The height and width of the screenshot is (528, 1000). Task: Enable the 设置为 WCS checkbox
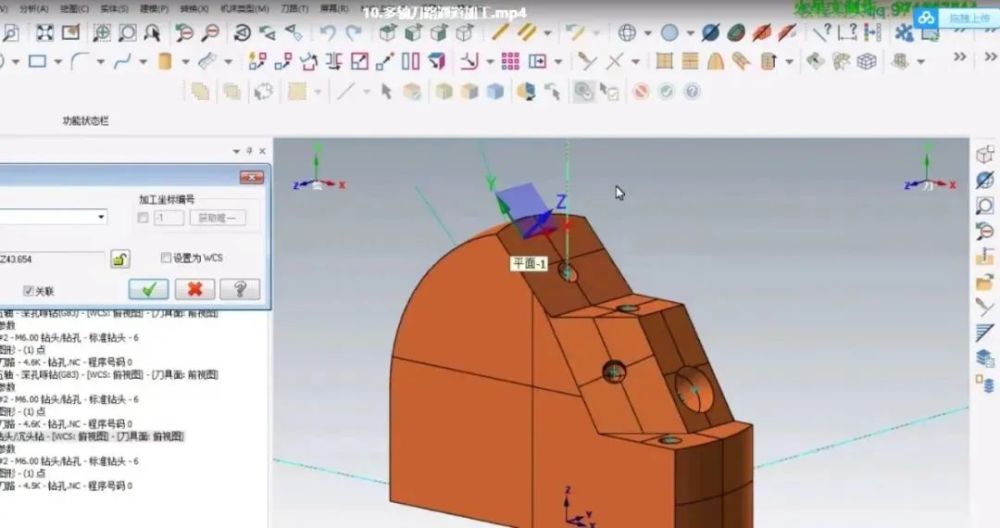[x=166, y=258]
